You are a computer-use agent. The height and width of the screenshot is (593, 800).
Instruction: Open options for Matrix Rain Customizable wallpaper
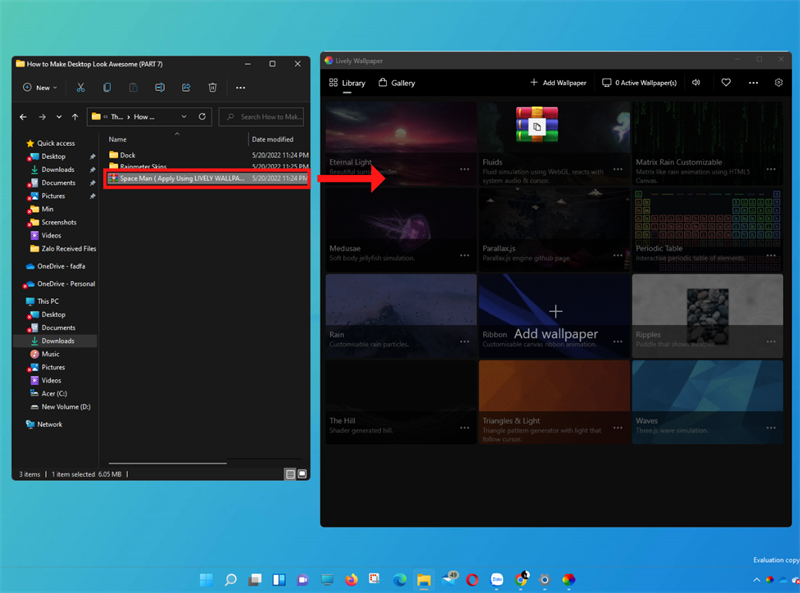coord(769,170)
